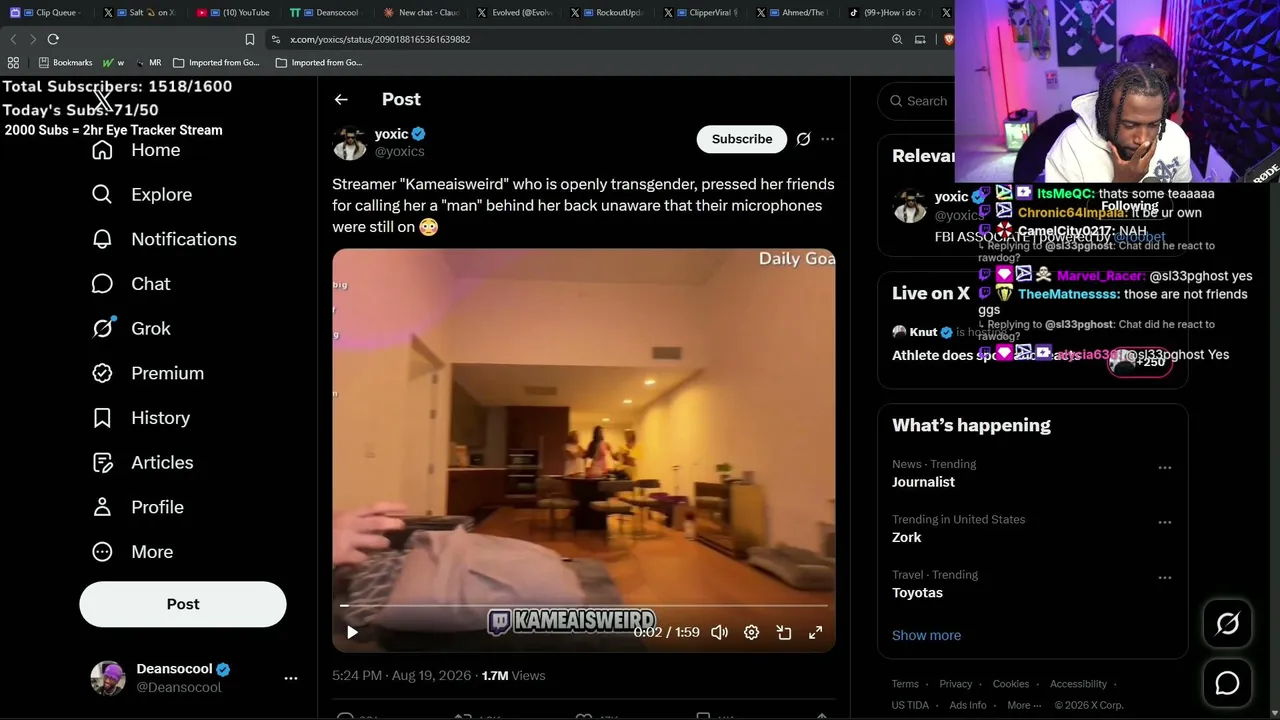Open the Privacy footer link
The image size is (1280, 720).
[x=956, y=684]
